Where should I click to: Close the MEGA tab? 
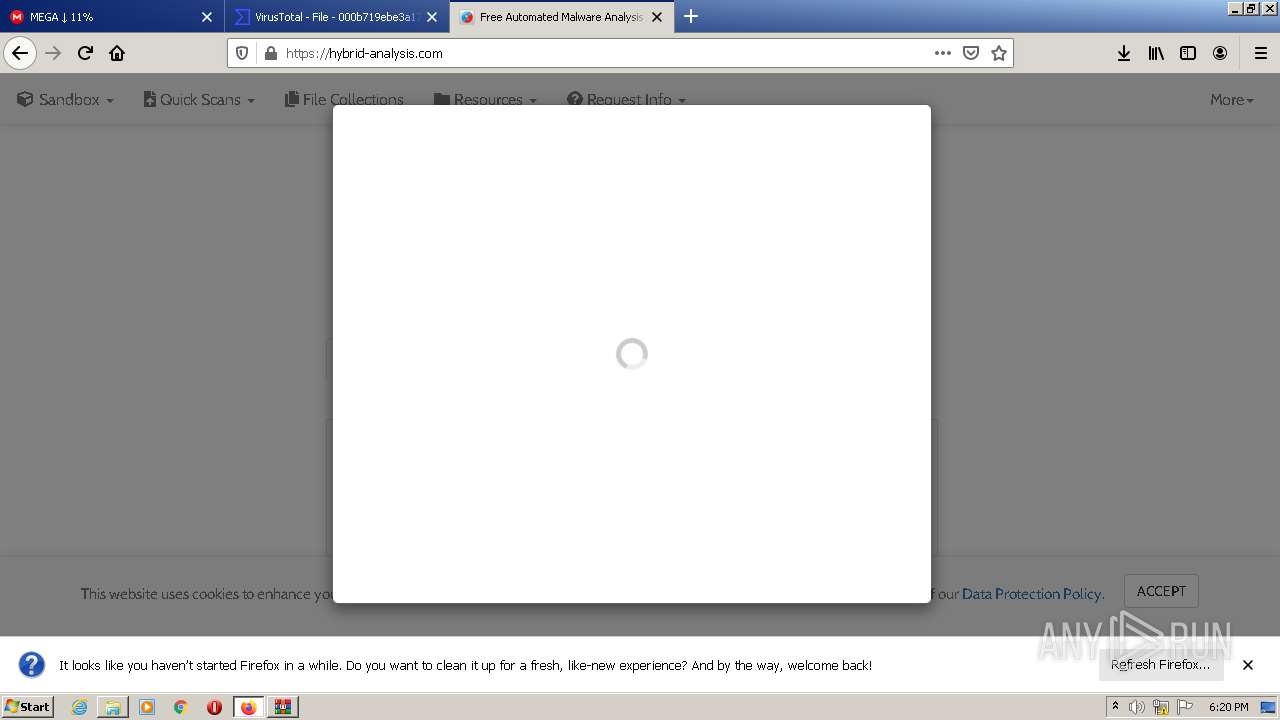[207, 17]
